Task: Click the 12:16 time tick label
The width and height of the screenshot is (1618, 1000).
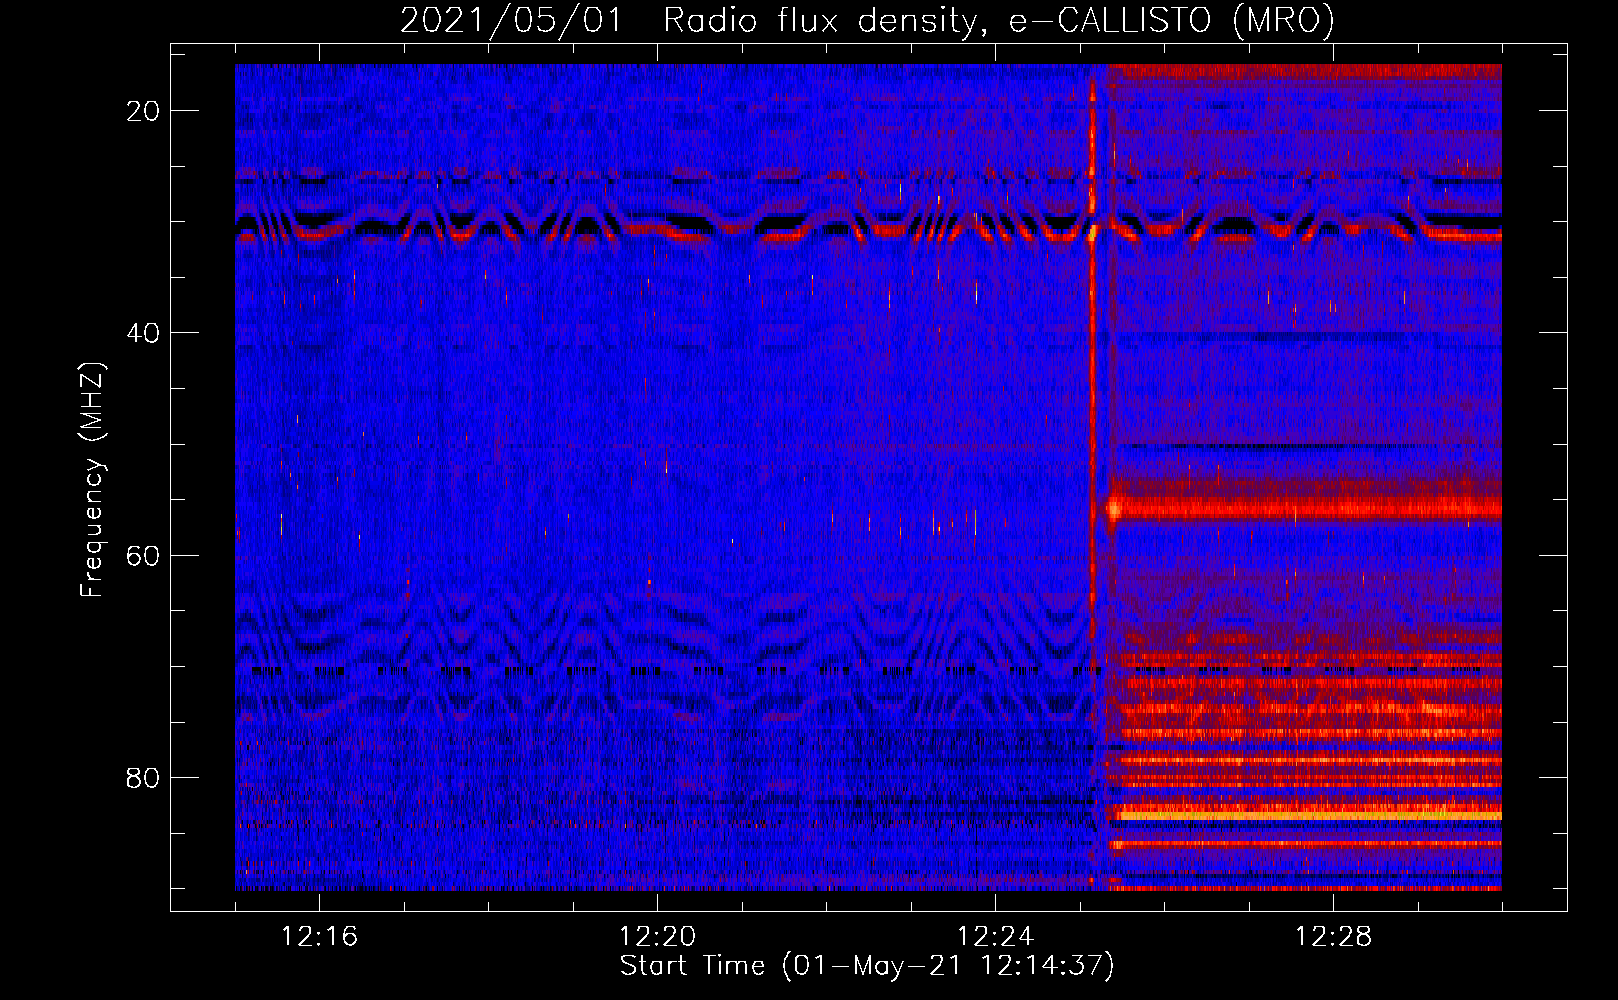Action: coord(319,937)
